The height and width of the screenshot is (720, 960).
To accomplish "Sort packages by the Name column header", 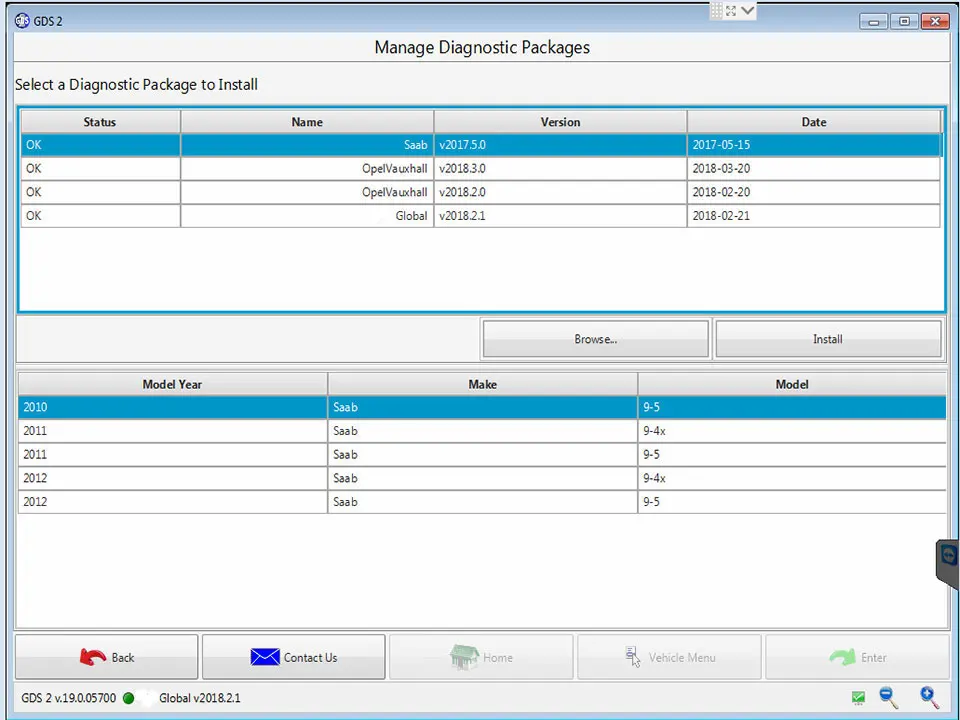I will (307, 122).
